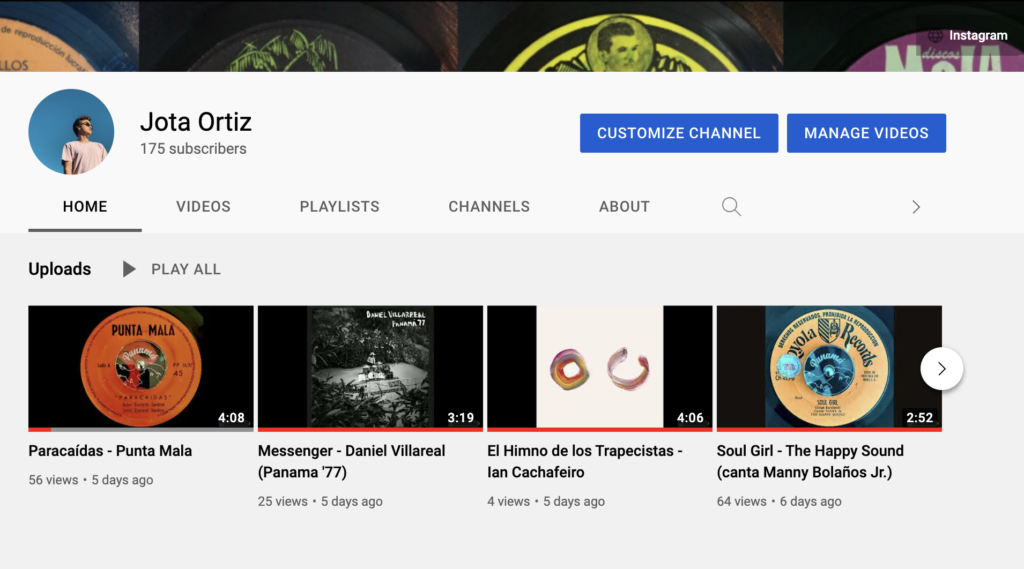
Task: Click the Jota Ortiz profile avatar
Action: click(71, 132)
